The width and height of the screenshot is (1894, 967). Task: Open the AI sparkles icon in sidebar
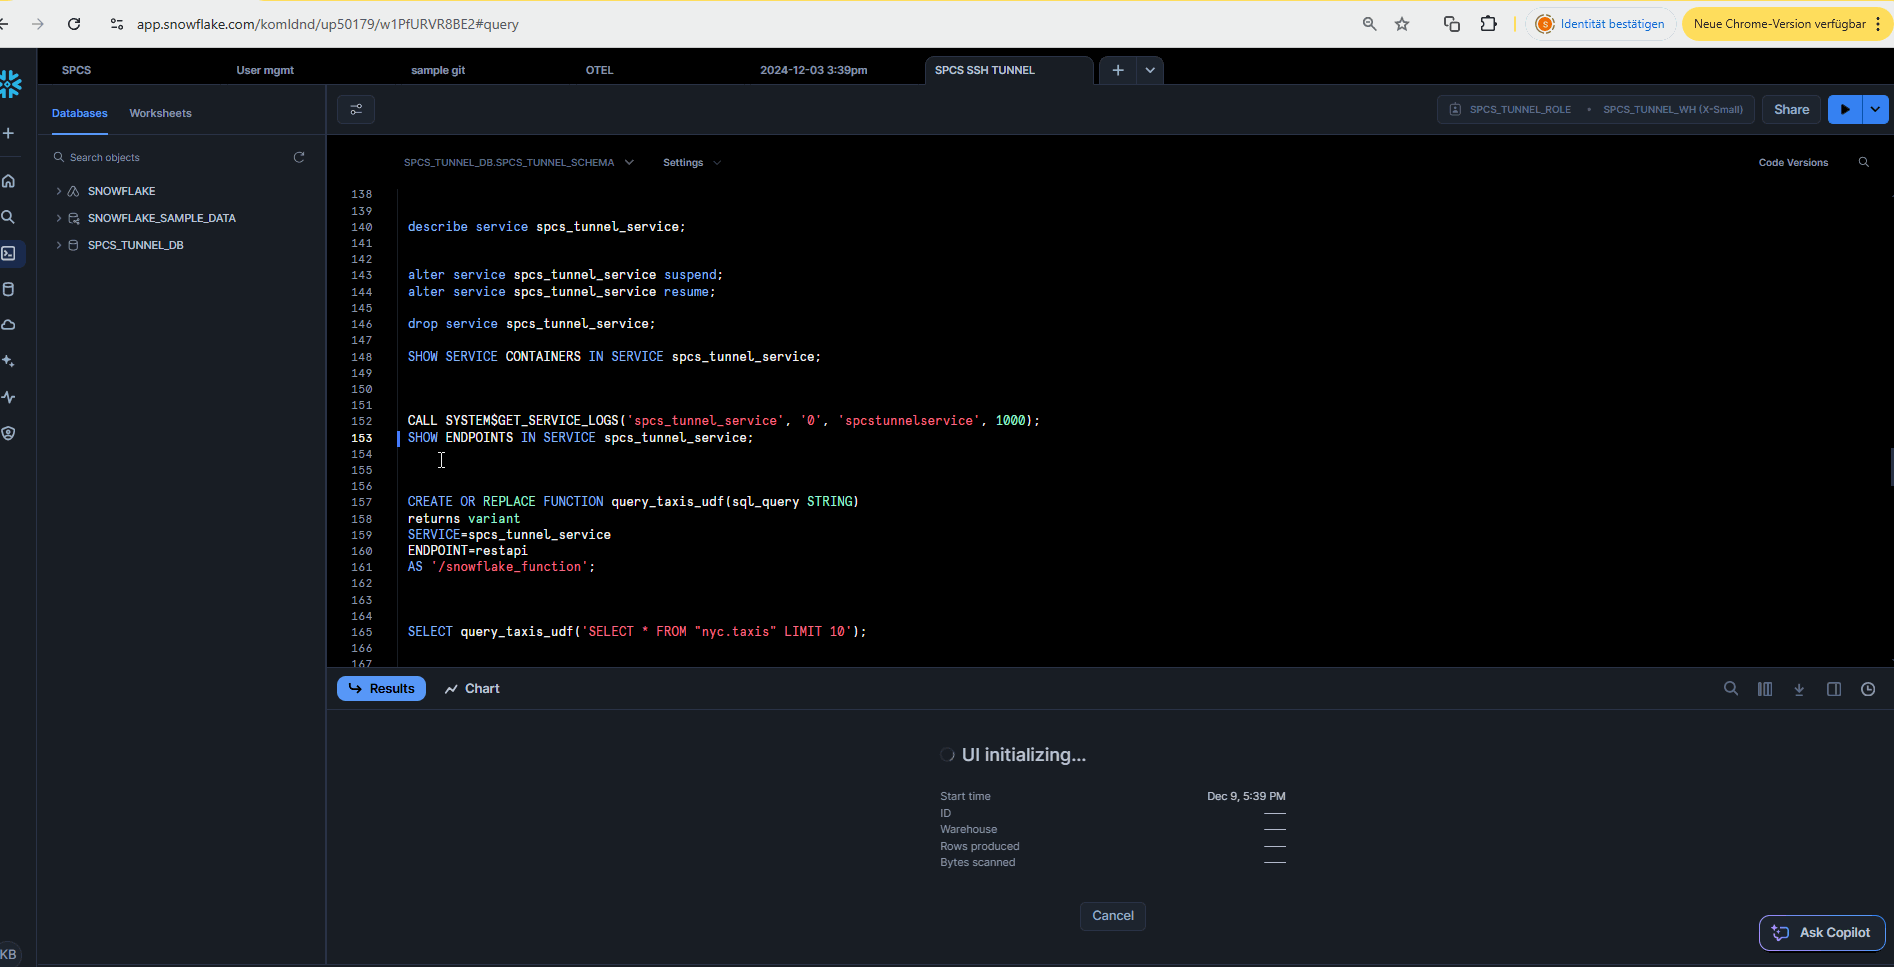click(9, 361)
